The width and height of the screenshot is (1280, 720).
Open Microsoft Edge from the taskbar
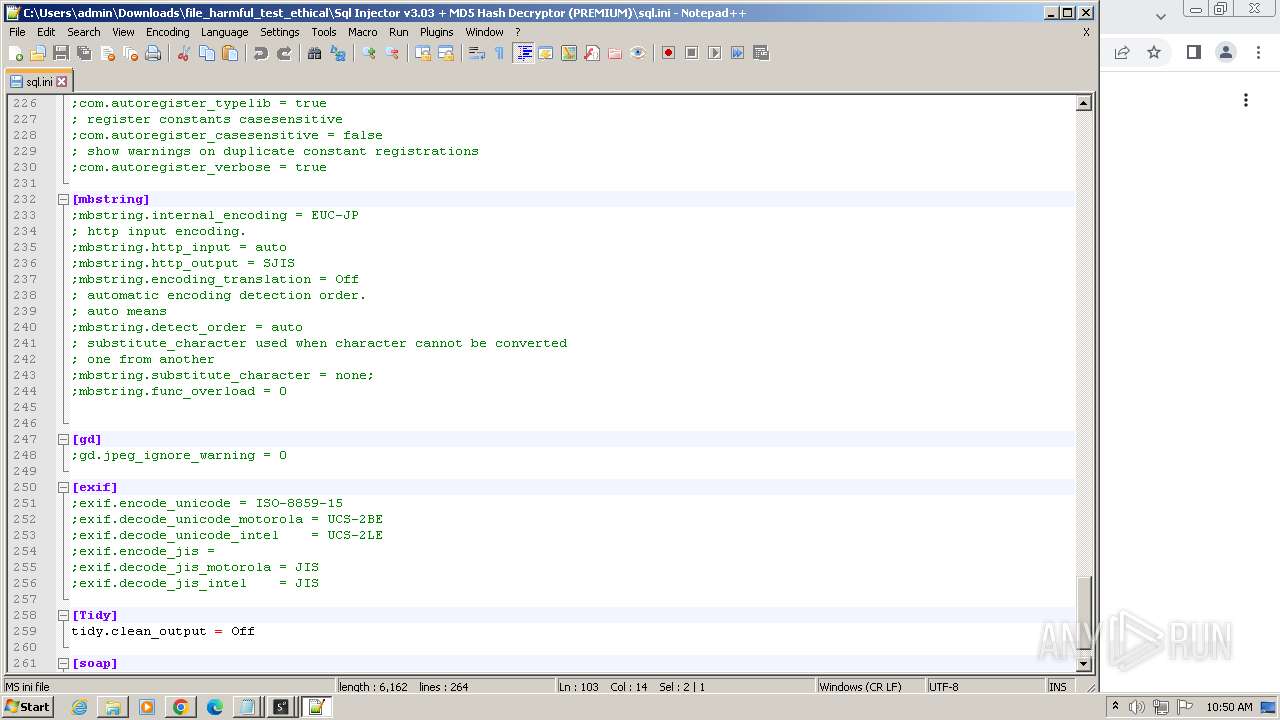pos(215,707)
